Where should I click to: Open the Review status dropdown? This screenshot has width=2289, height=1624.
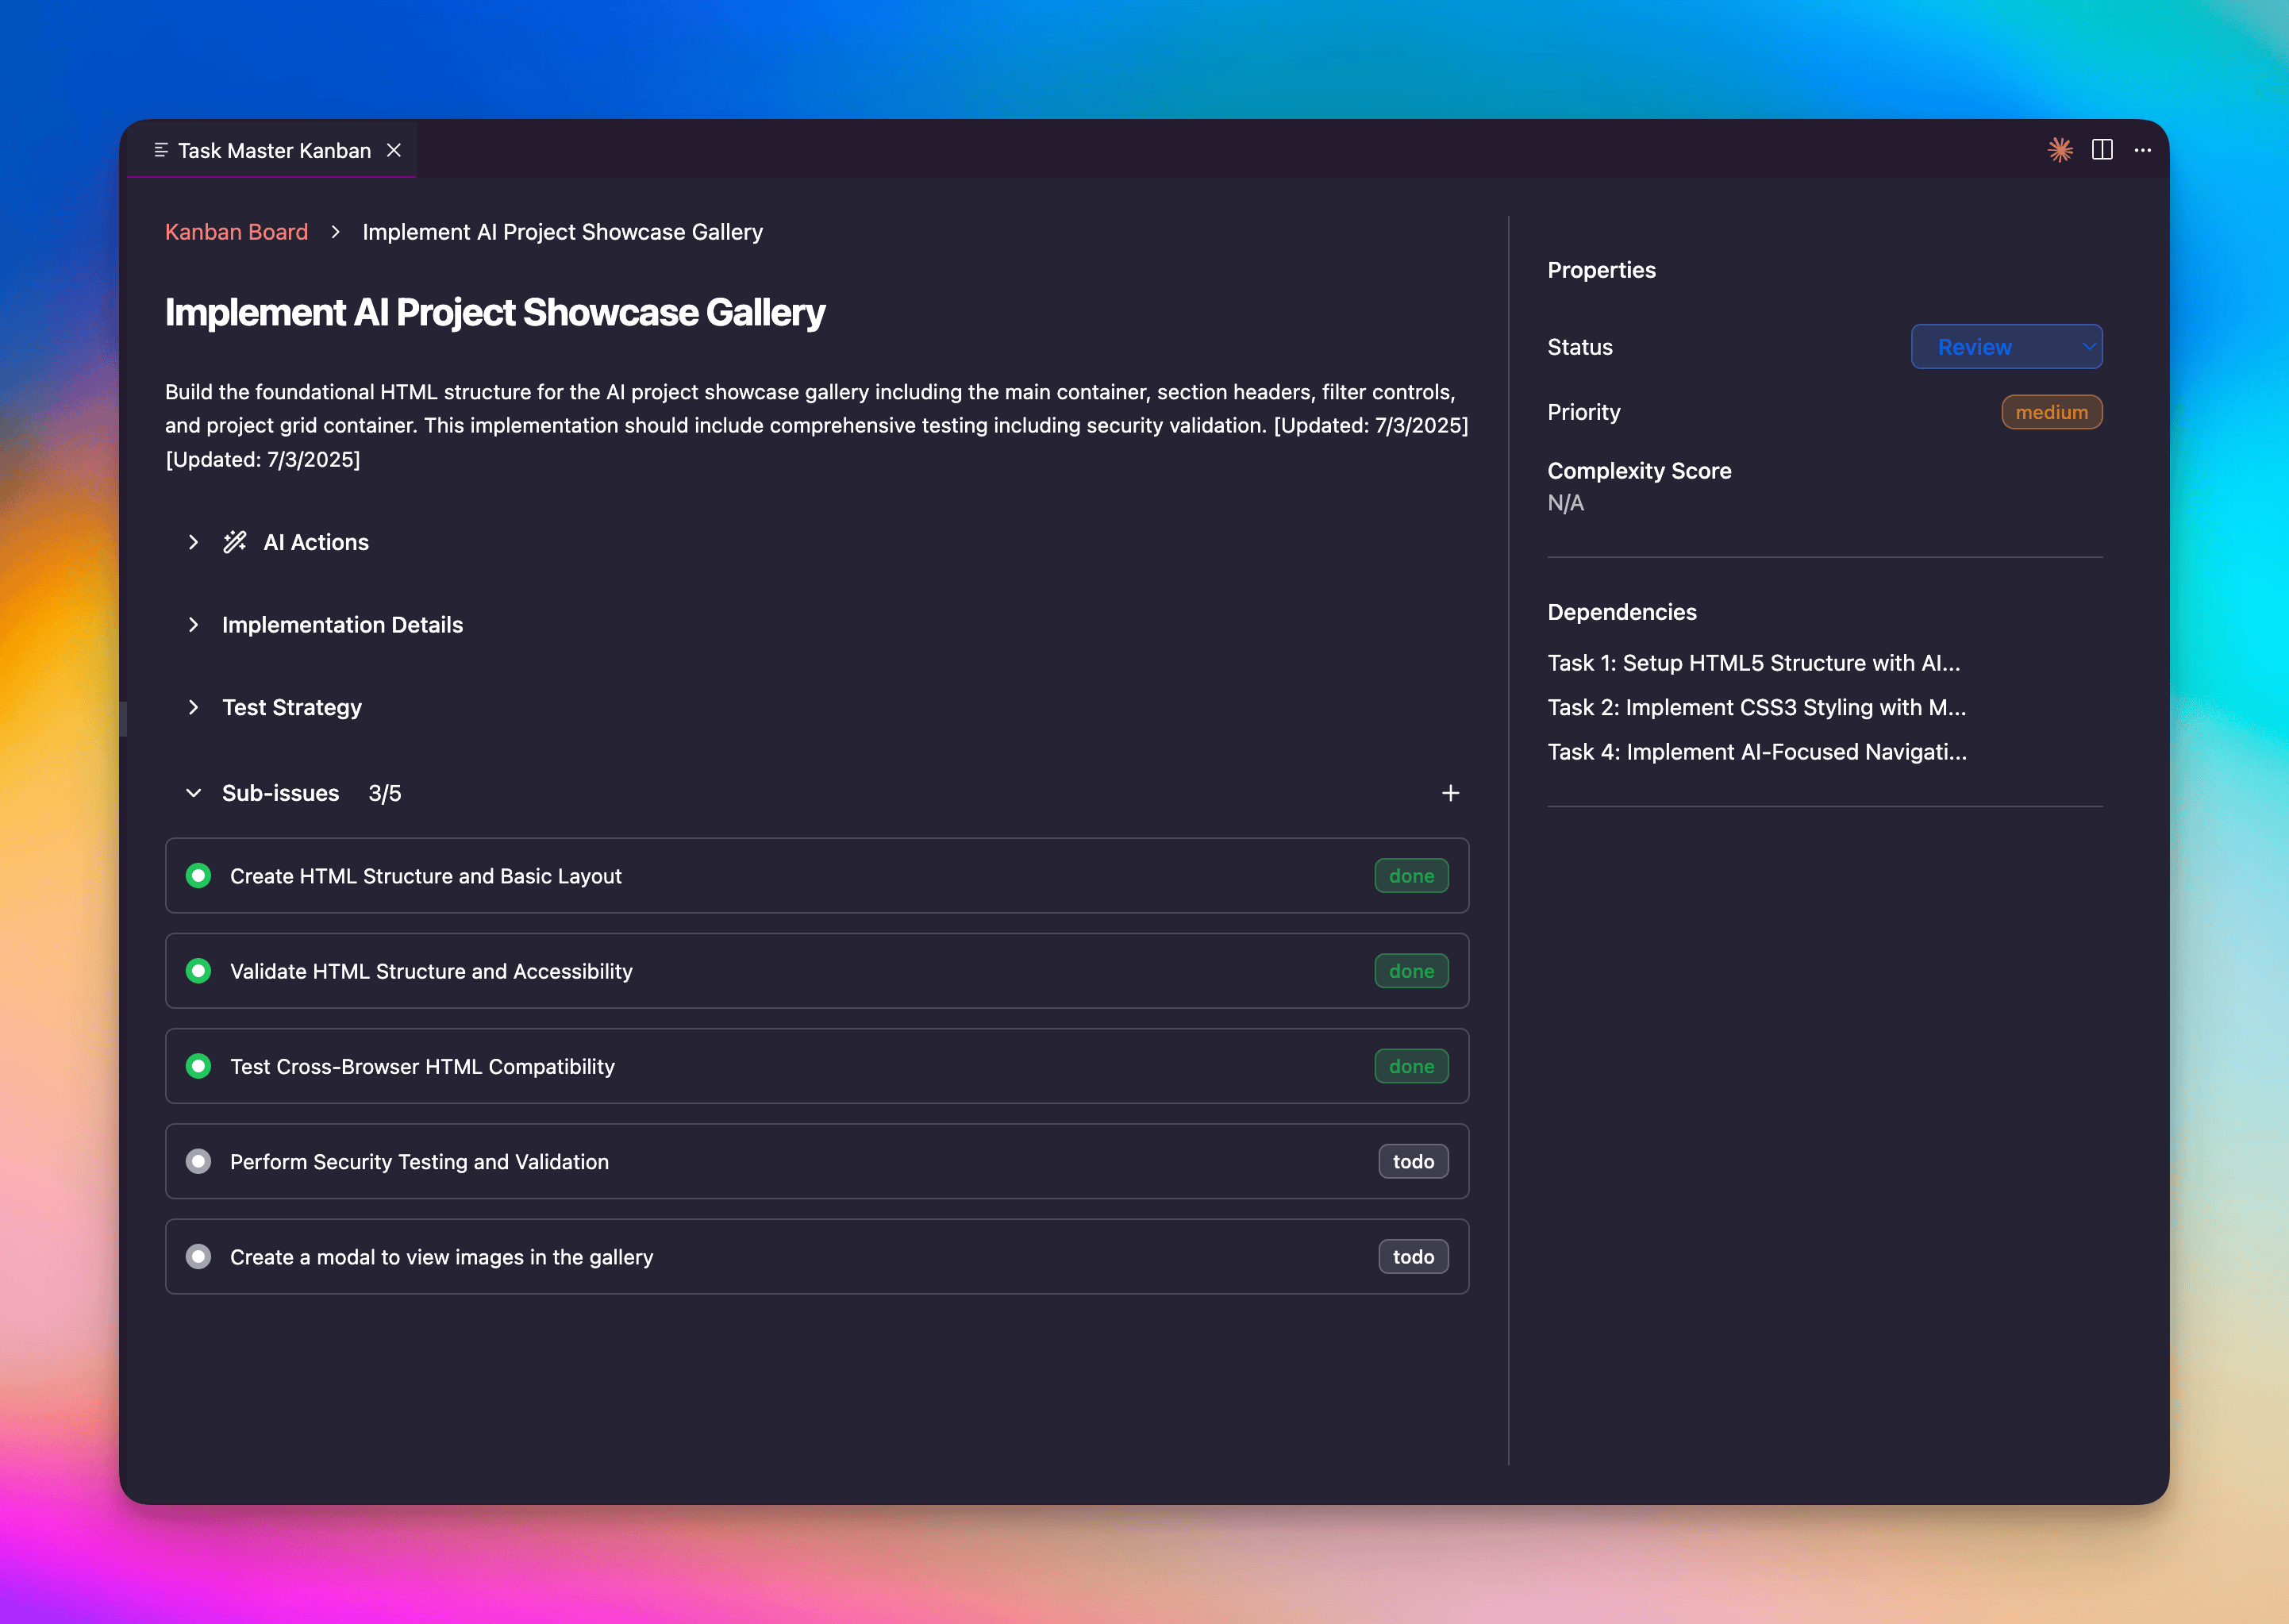[2006, 347]
